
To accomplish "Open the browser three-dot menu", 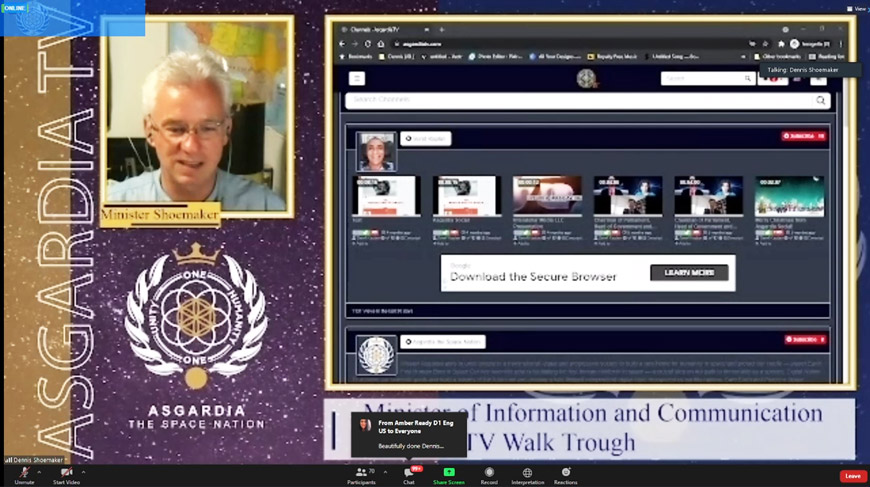I will tap(841, 44).
